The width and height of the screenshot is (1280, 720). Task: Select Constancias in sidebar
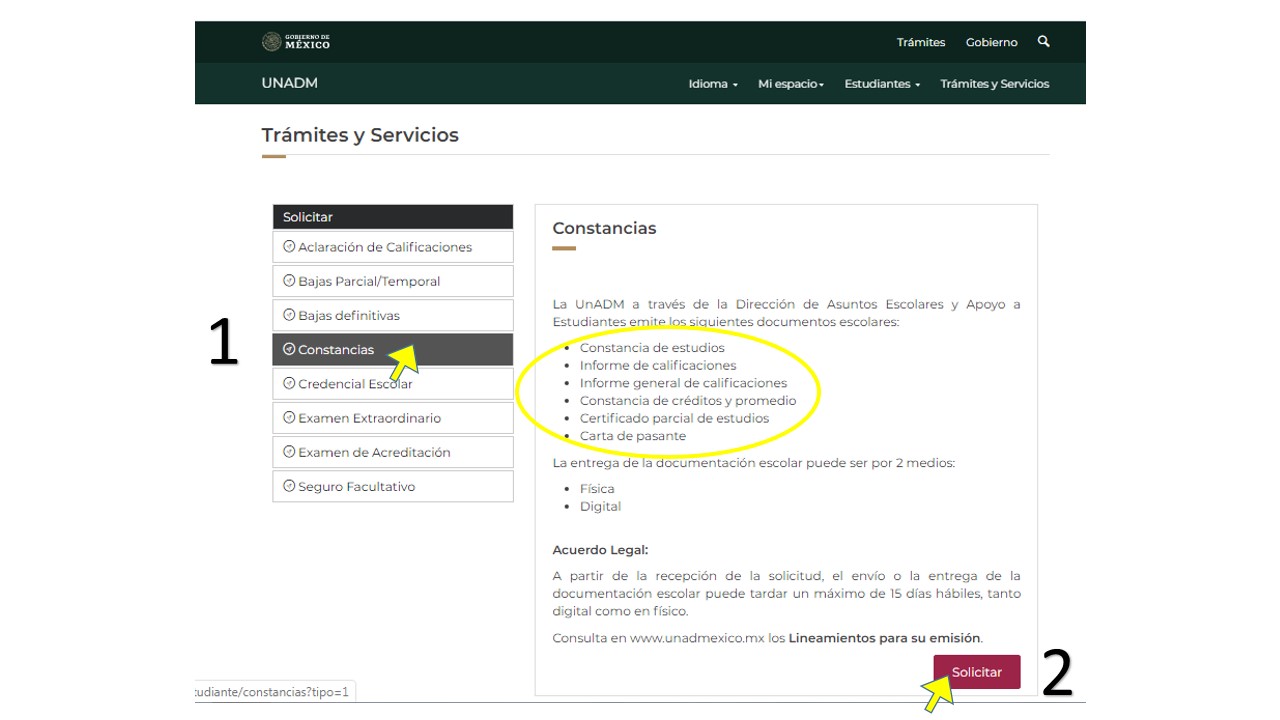[x=393, y=349]
